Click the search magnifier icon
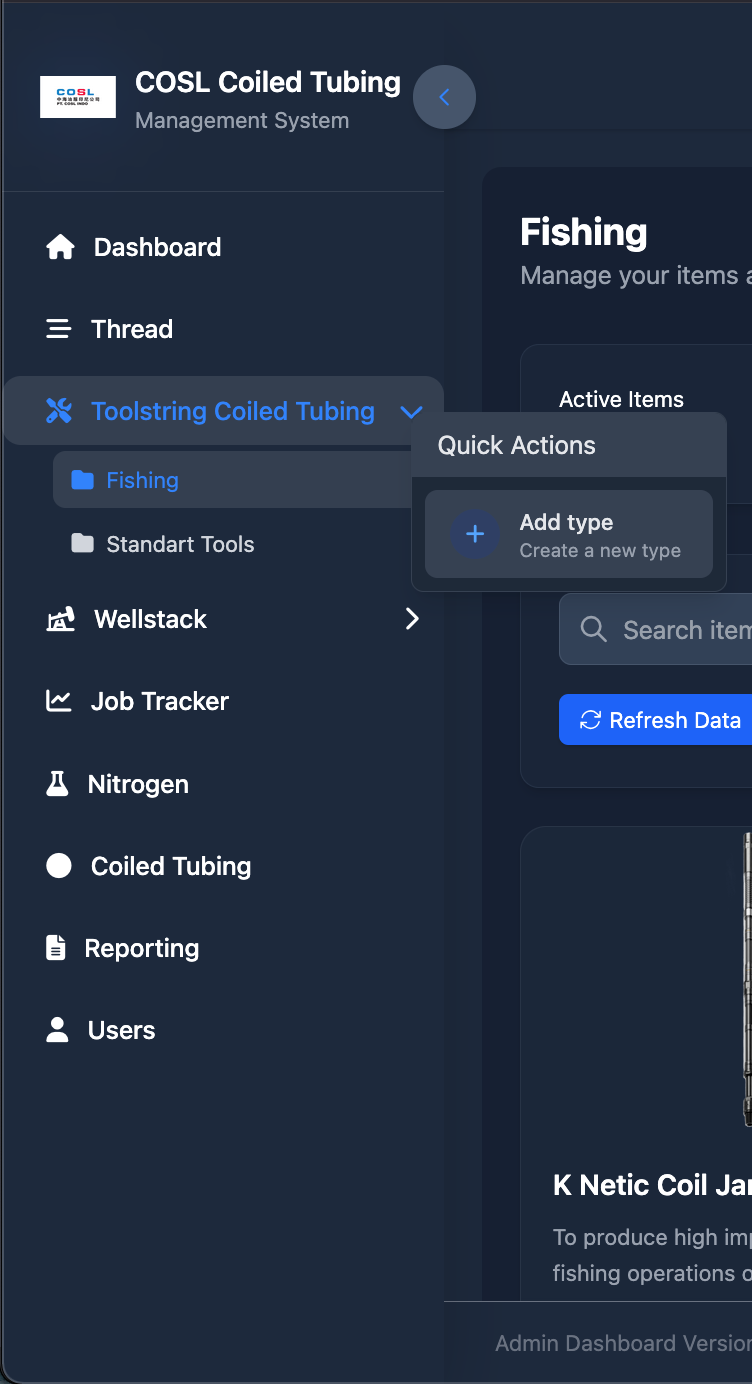752x1384 pixels. (593, 629)
